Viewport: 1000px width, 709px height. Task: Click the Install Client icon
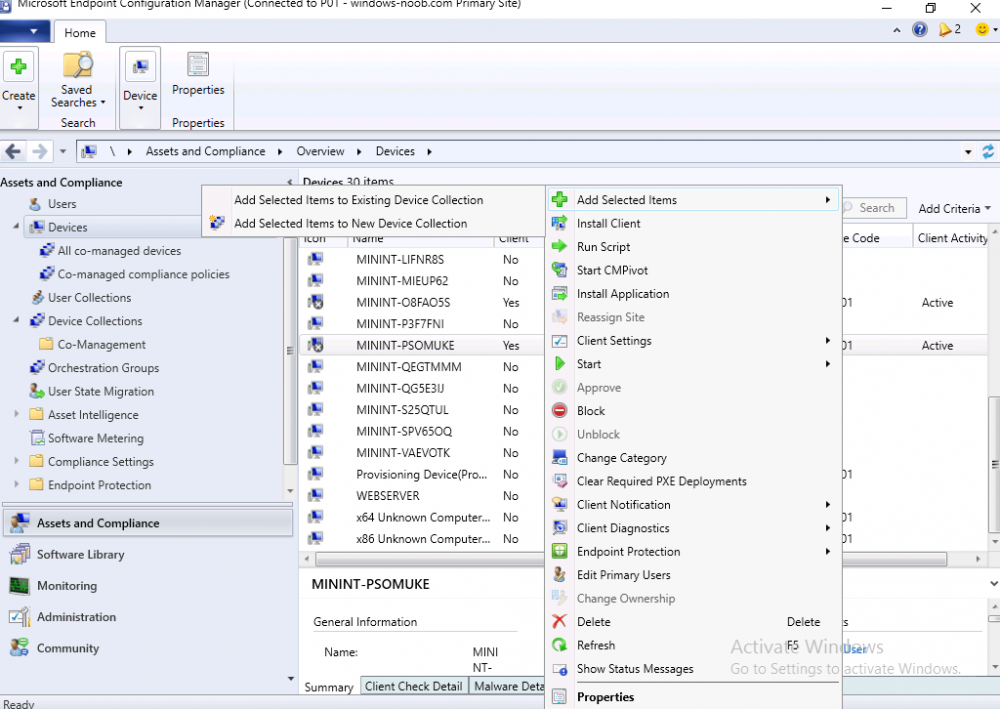[x=559, y=223]
